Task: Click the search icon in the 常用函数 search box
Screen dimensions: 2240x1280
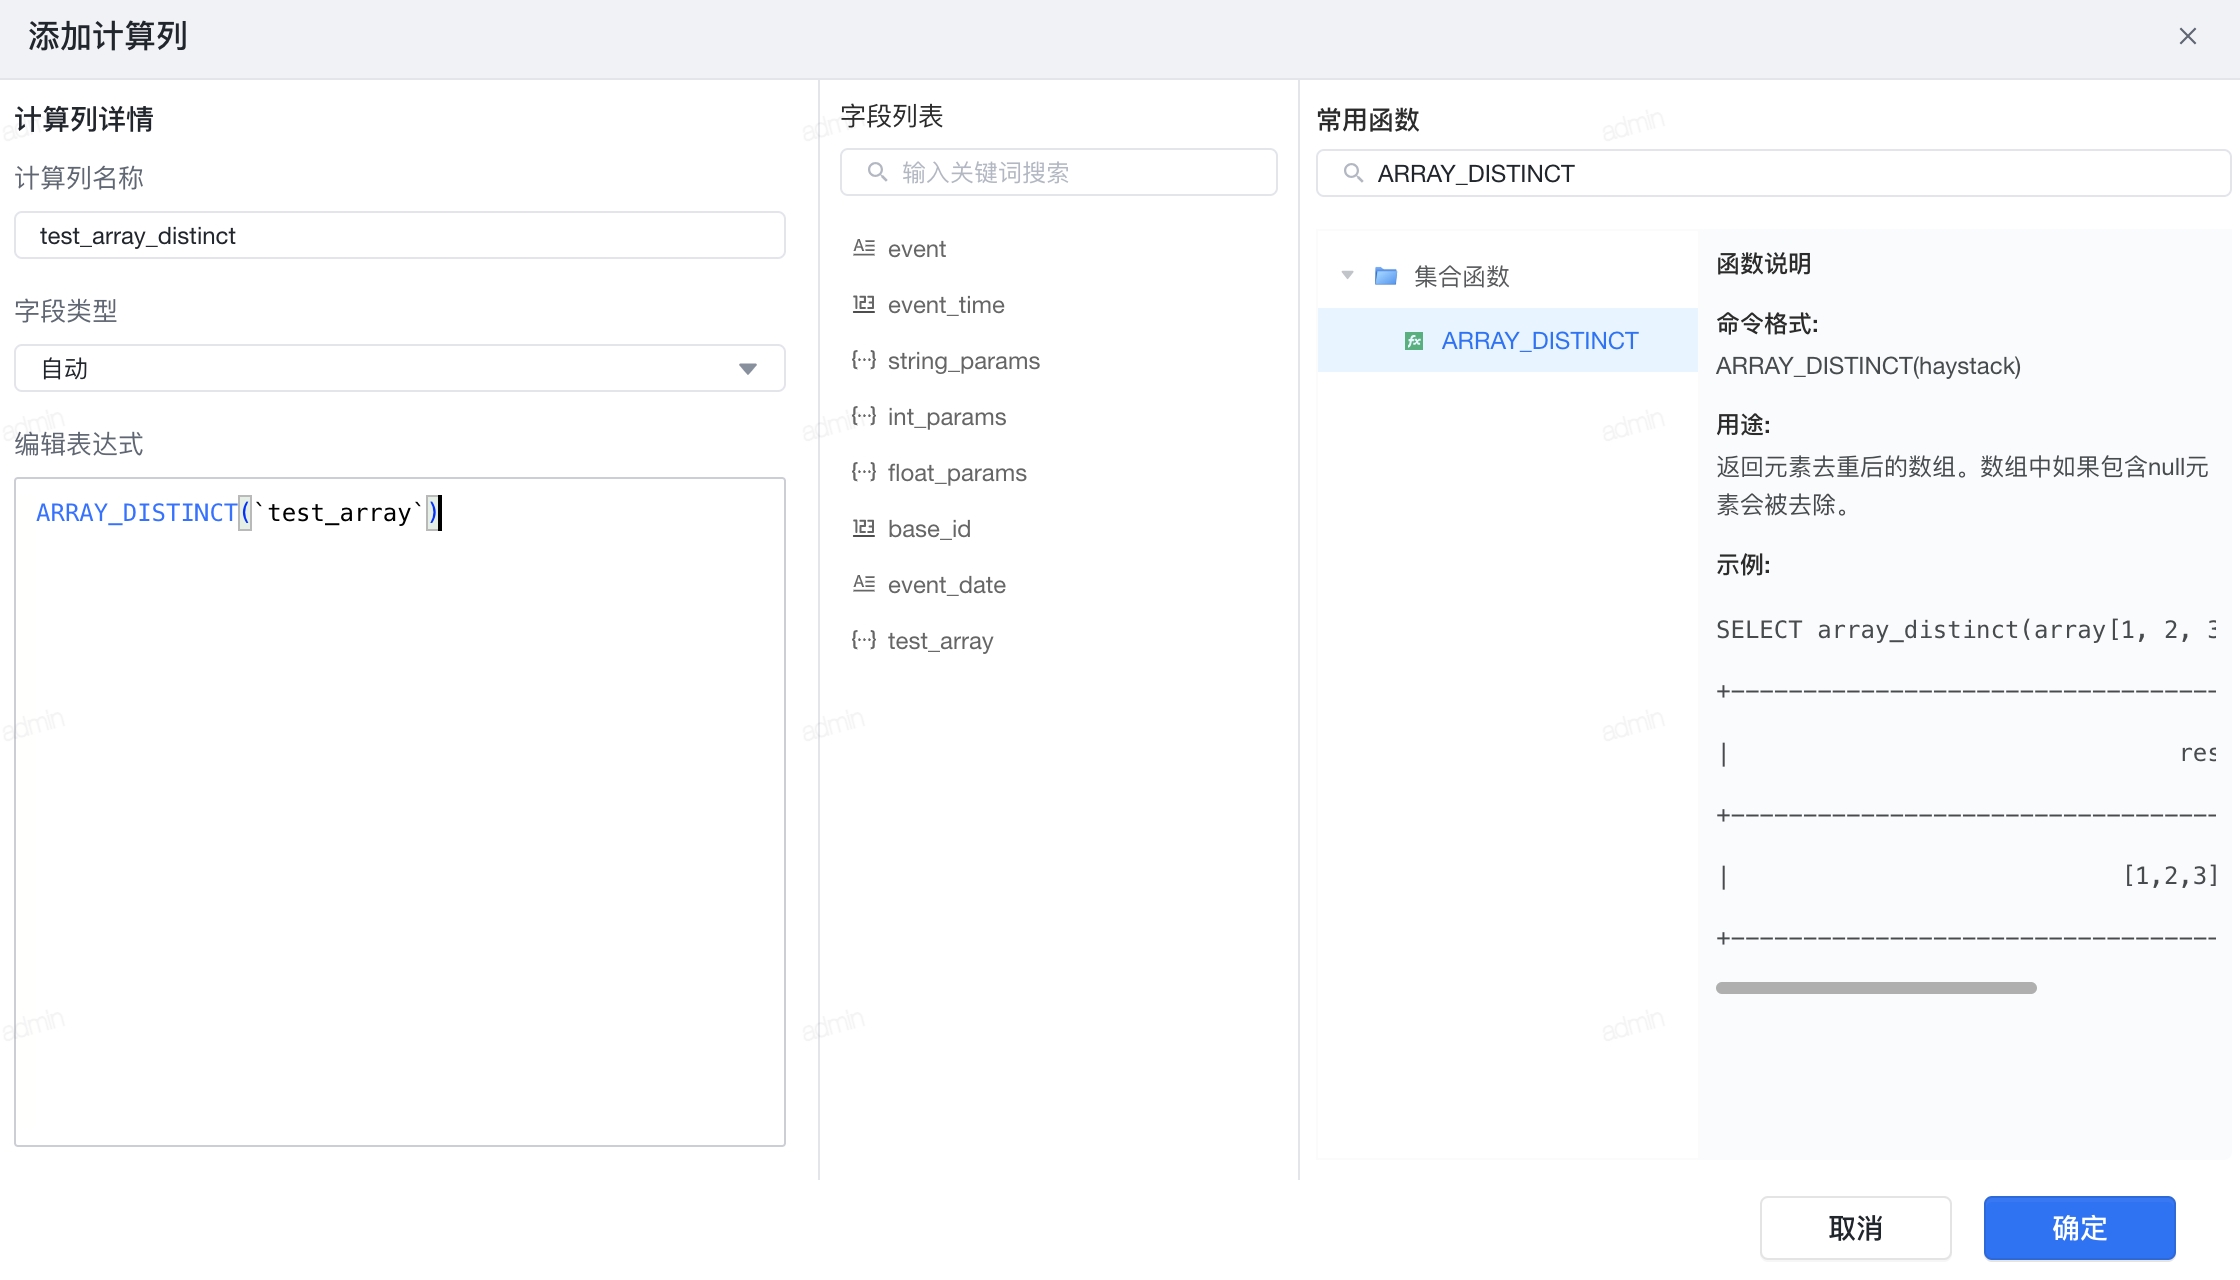Action: pos(1353,173)
